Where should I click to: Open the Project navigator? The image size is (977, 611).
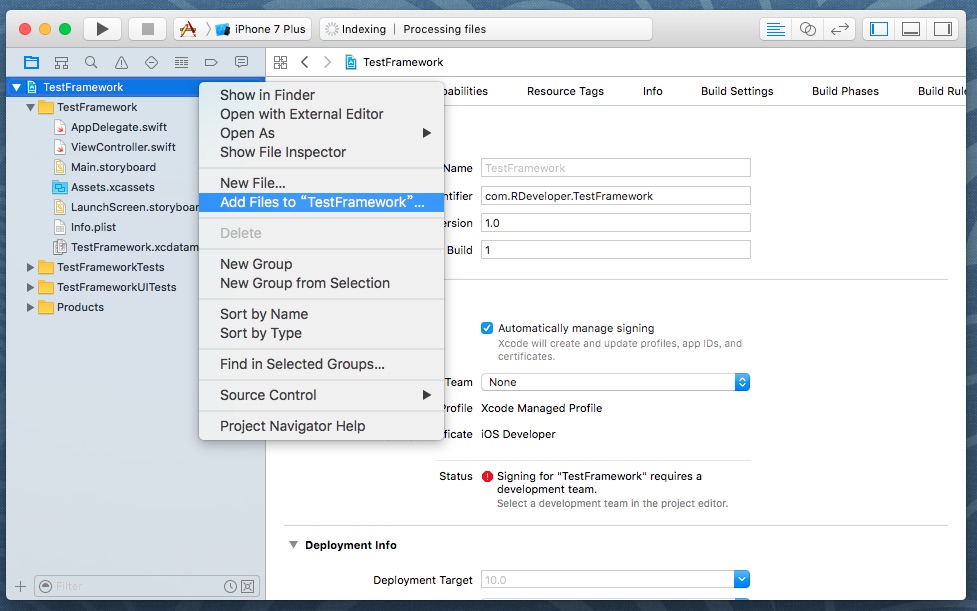[x=31, y=62]
